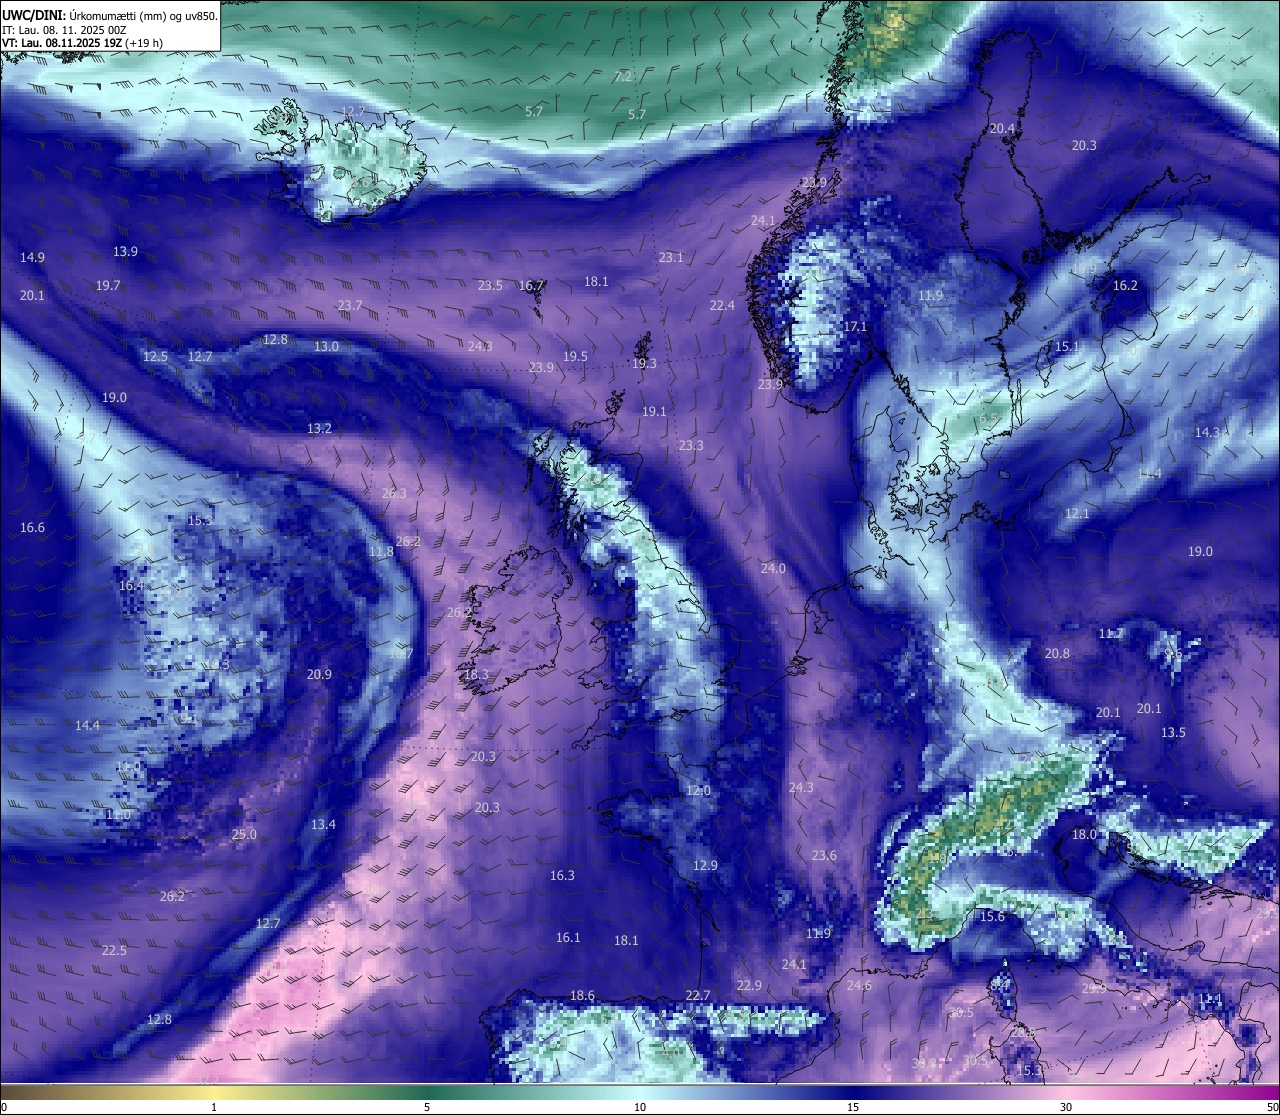Click the 19.3 value near Shetland
This screenshot has height=1115, width=1280.
[644, 363]
